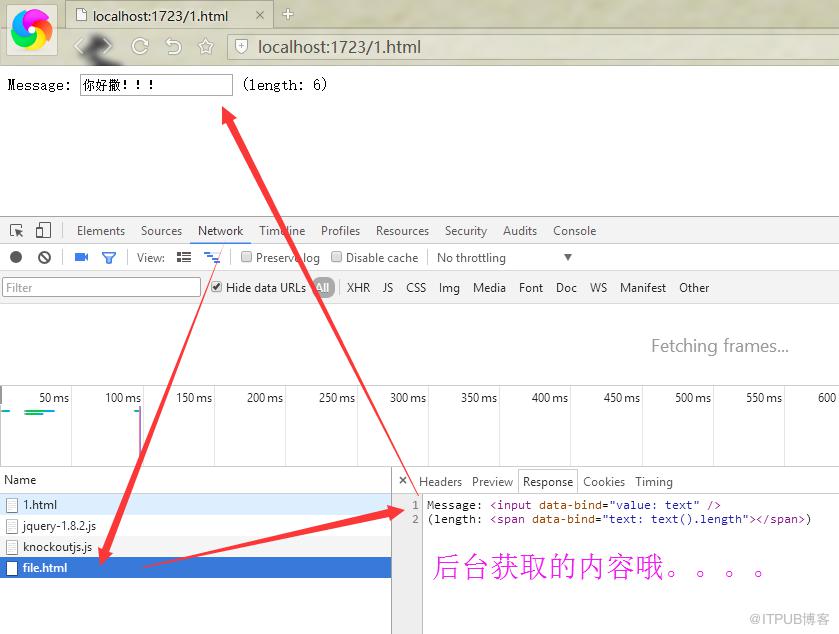This screenshot has height=634, width=839.
Task: Clear the network log
Action: coord(44,257)
